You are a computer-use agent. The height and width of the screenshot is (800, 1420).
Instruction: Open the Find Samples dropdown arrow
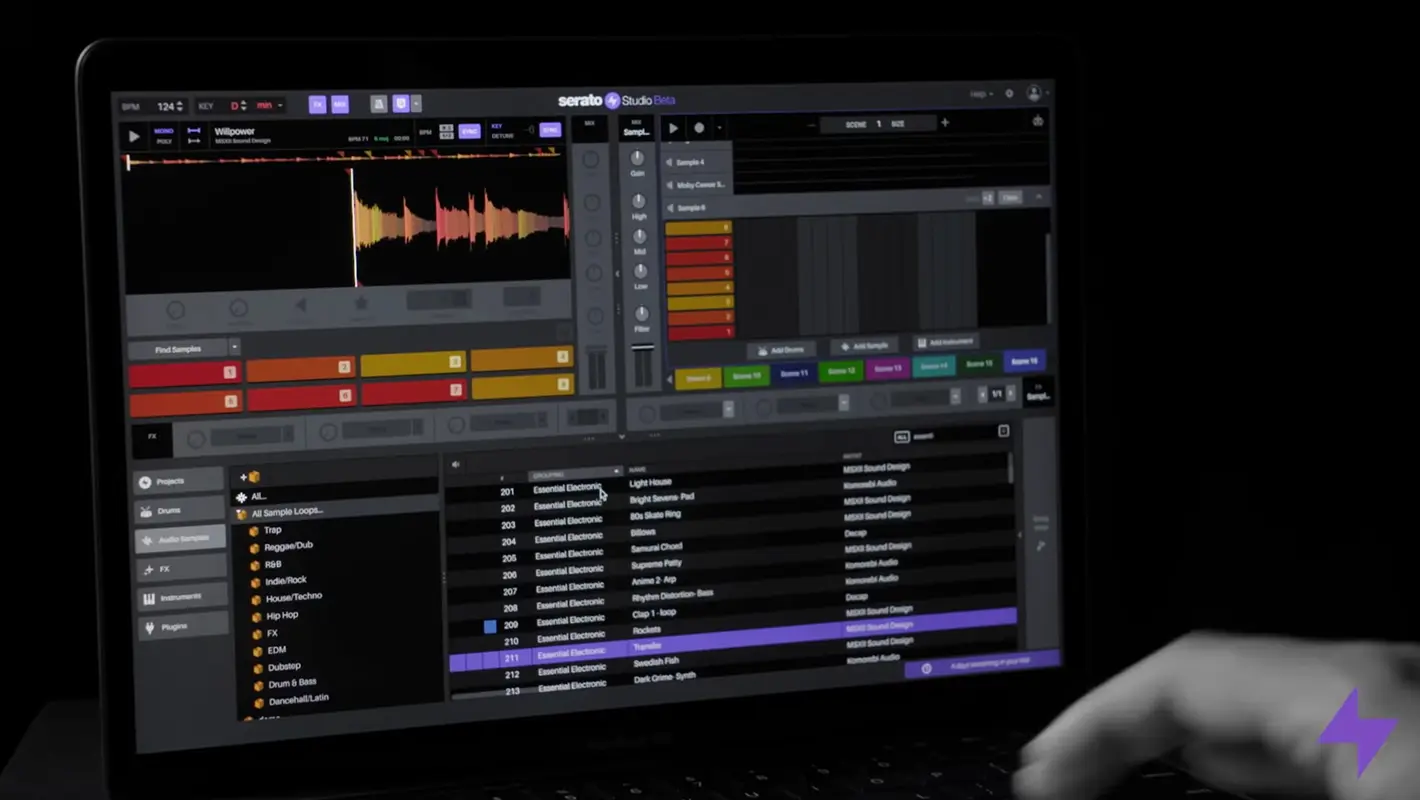tap(235, 347)
